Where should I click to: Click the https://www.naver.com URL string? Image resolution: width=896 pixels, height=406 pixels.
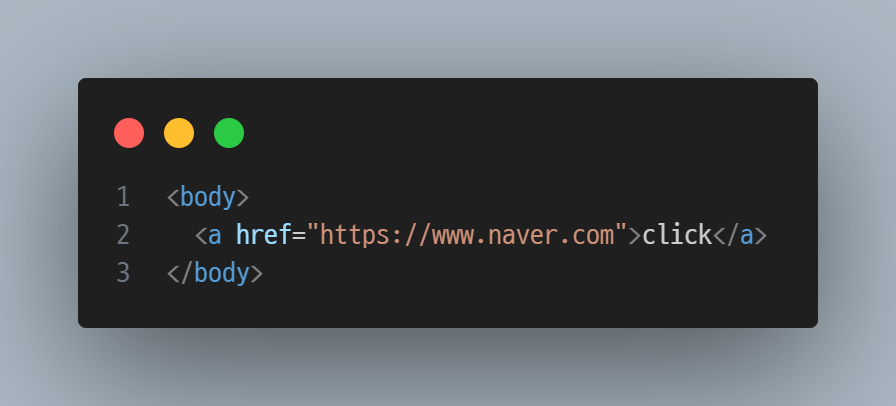(467, 235)
